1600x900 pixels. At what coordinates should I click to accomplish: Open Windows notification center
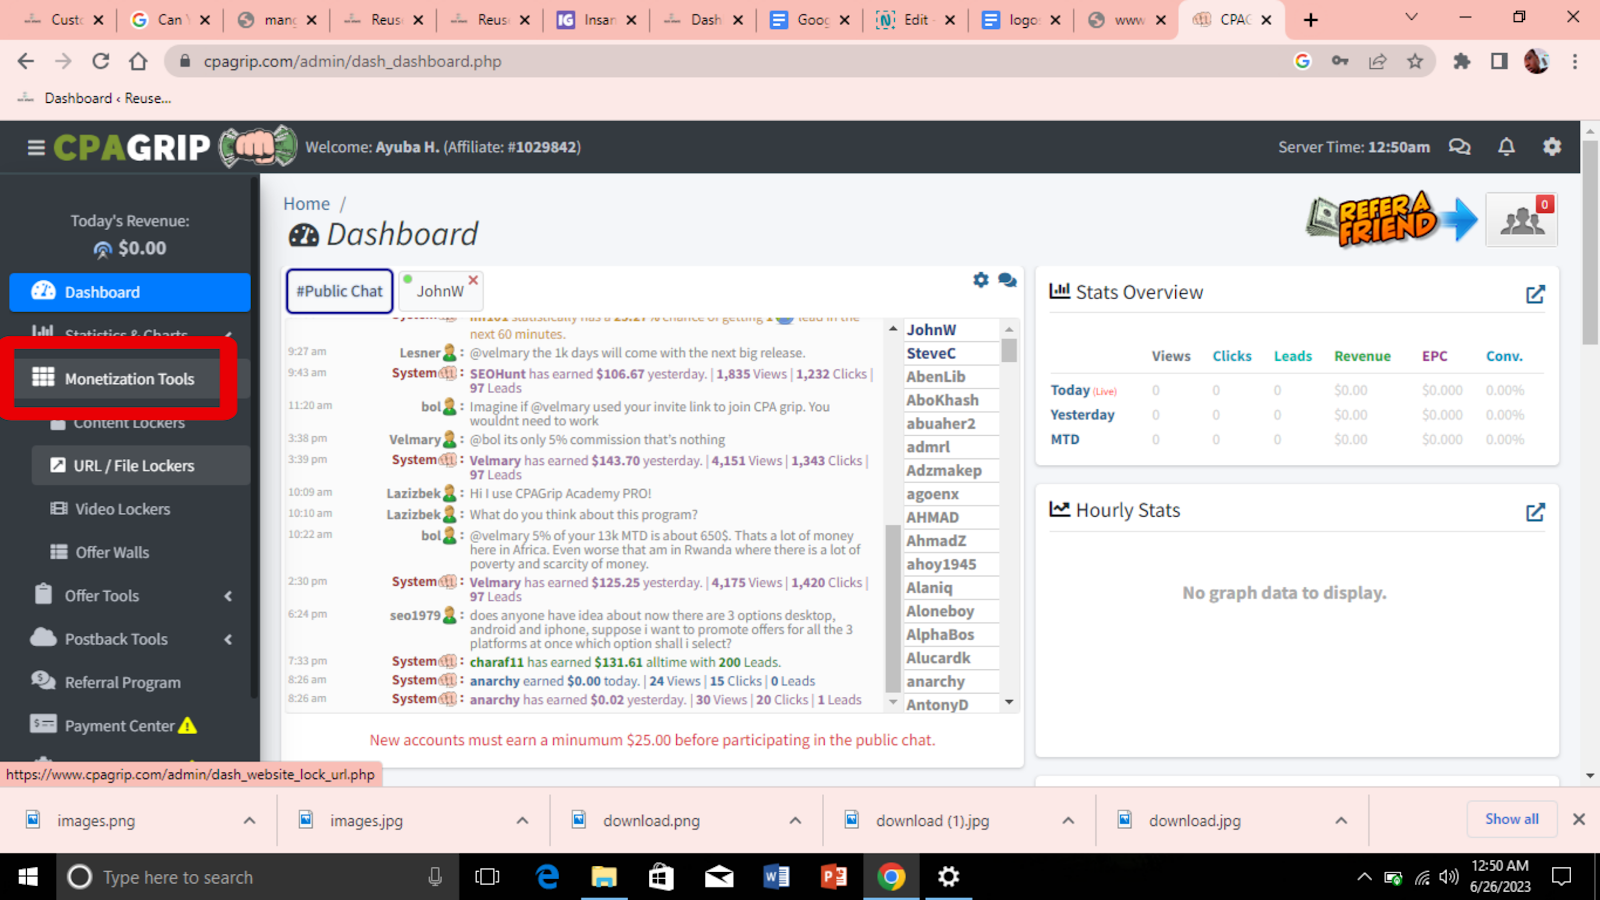1561,877
